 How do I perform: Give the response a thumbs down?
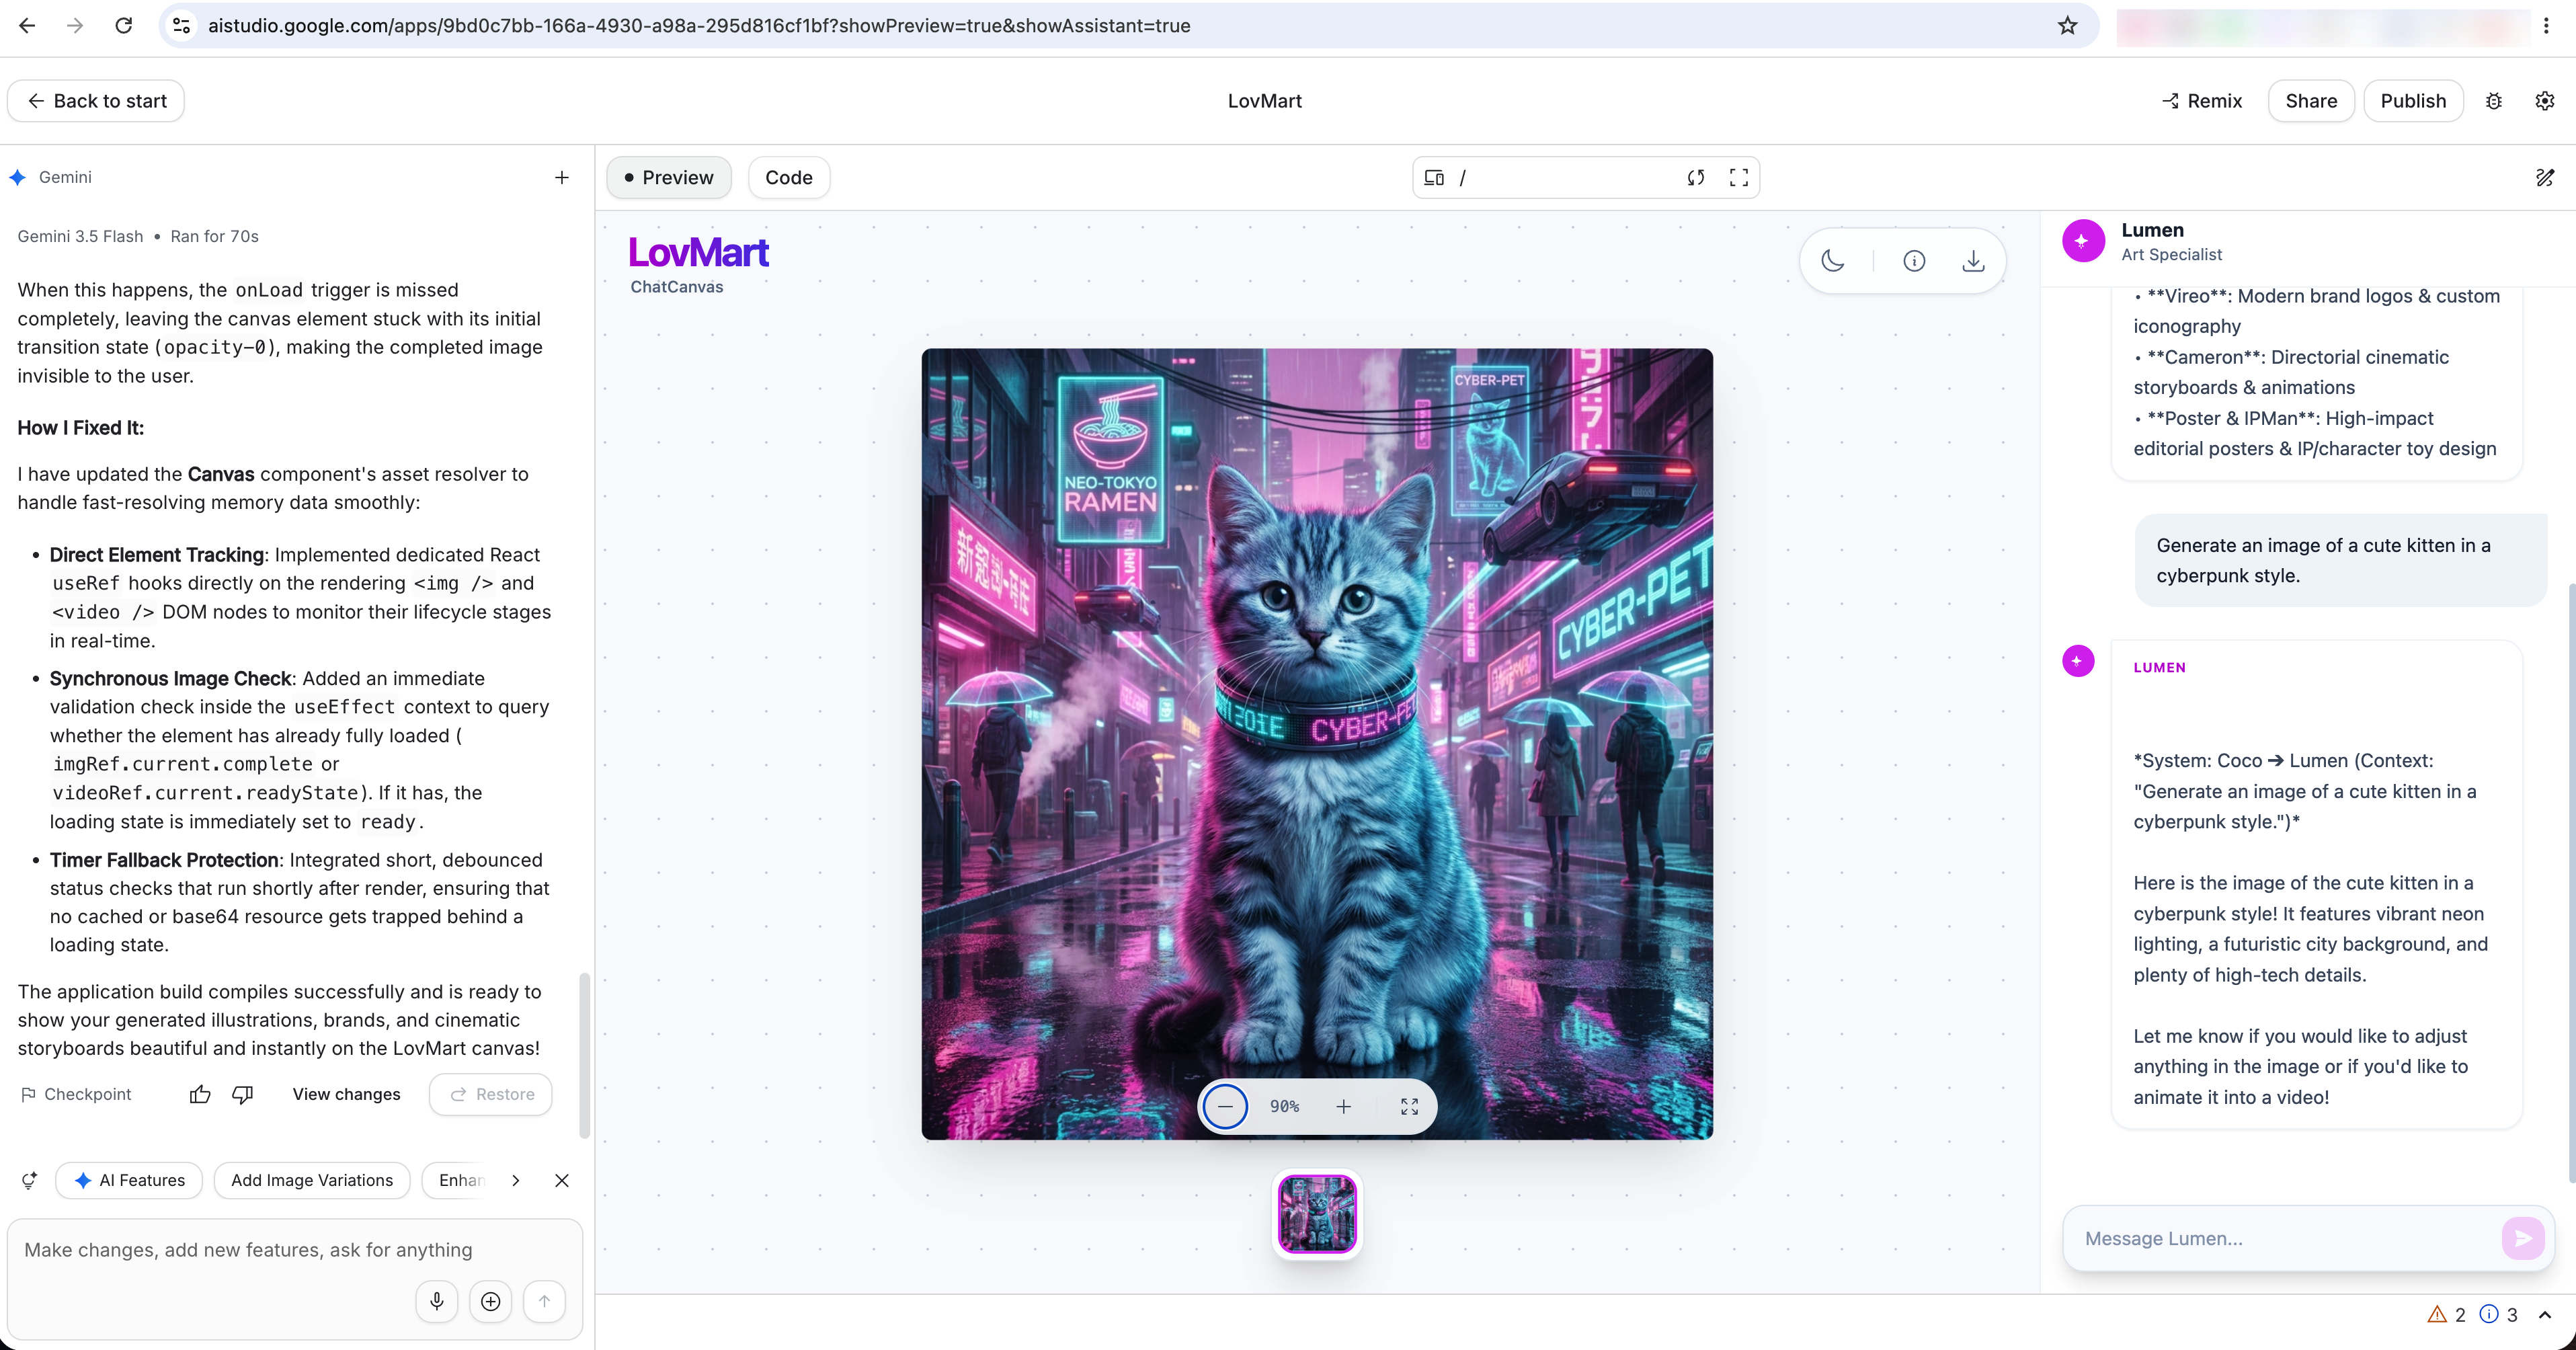[243, 1094]
